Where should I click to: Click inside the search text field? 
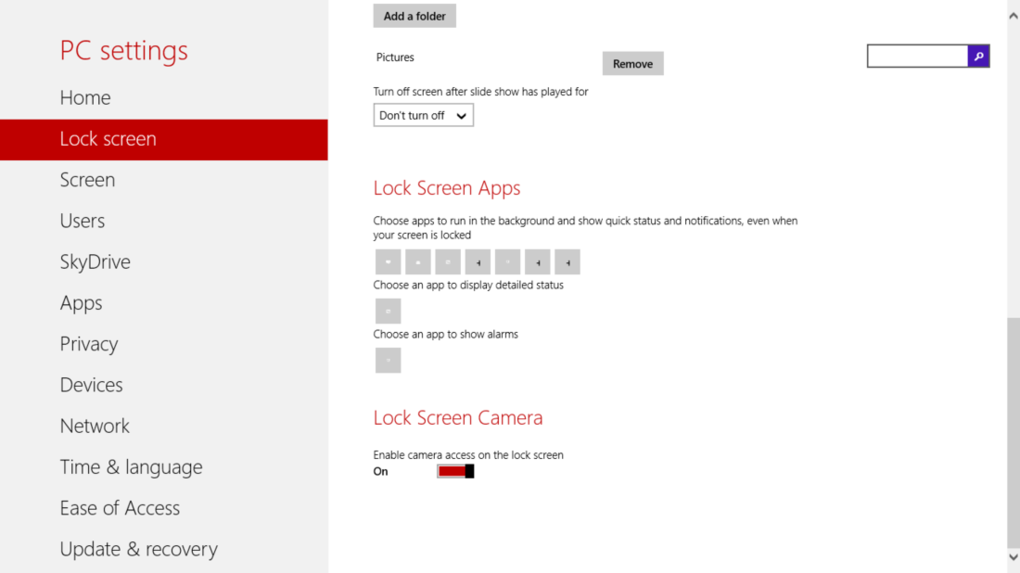[x=917, y=56]
